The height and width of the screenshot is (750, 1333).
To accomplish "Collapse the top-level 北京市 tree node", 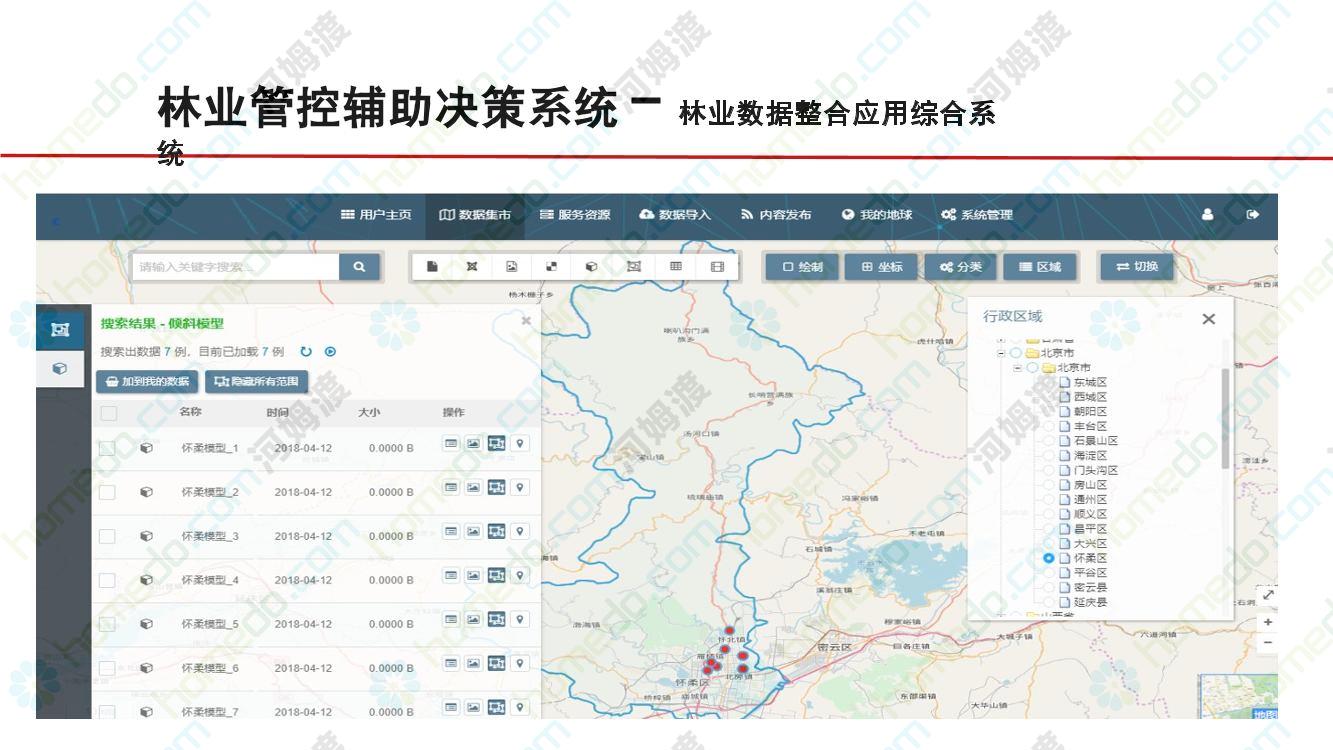I will tap(1000, 353).
